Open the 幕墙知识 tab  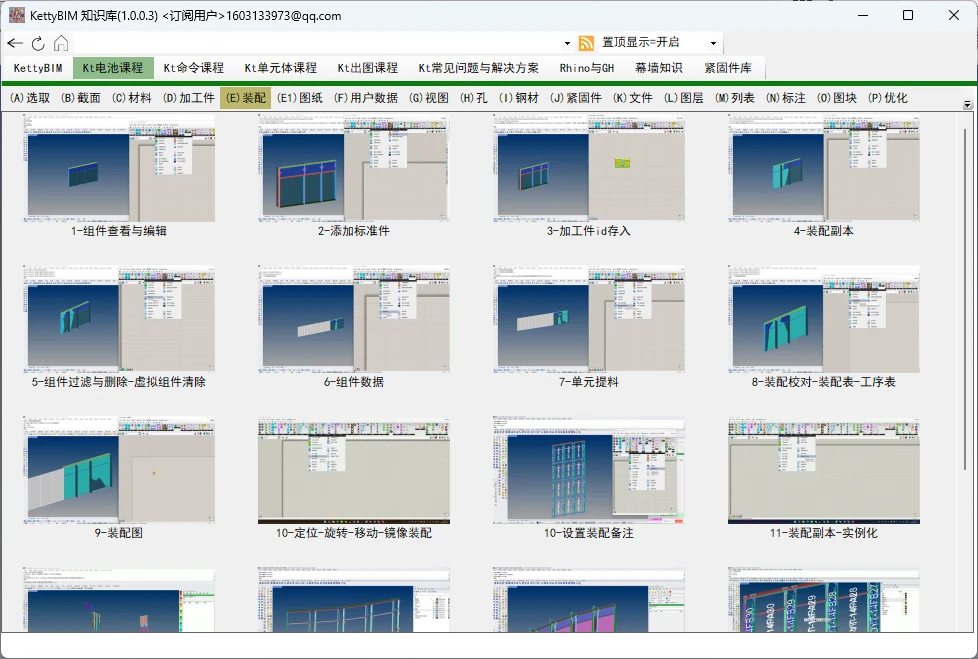click(x=659, y=68)
